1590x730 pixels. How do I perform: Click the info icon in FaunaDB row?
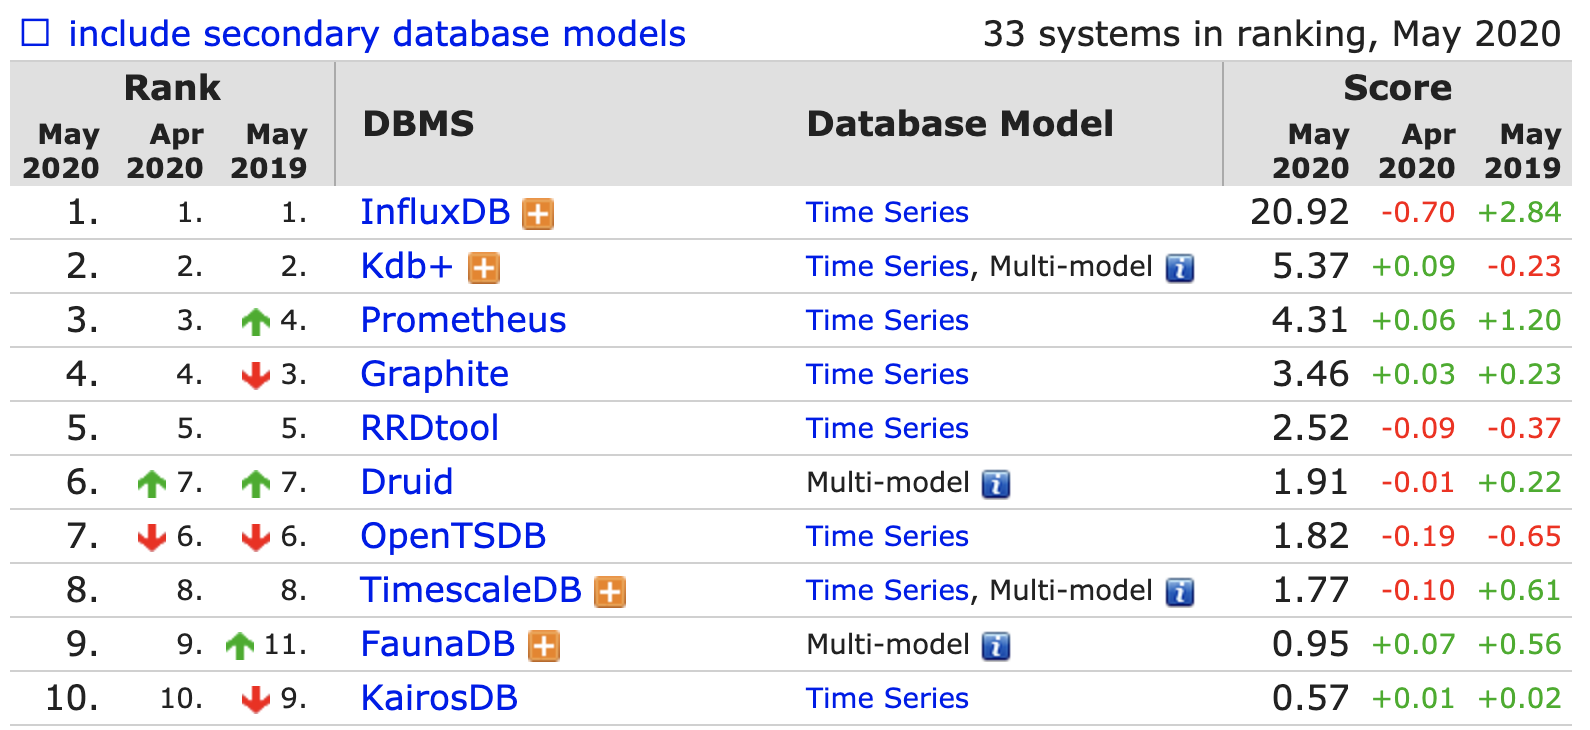996,646
